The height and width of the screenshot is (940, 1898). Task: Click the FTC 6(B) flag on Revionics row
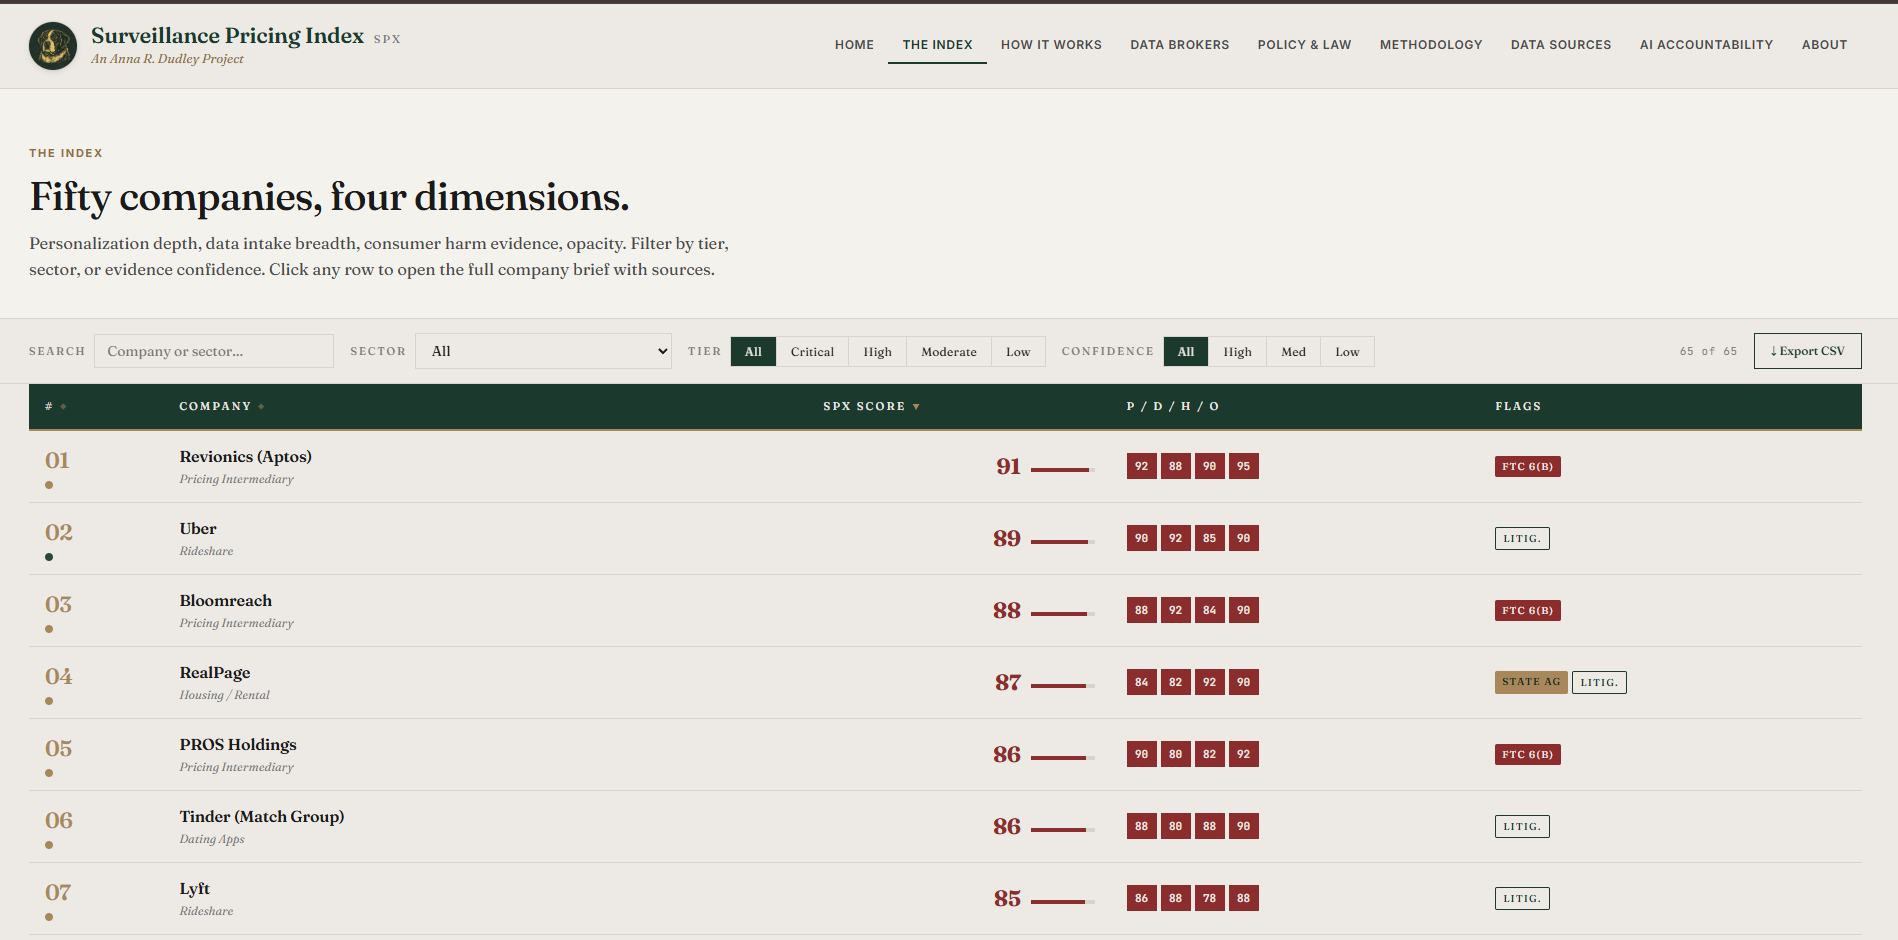[1527, 467]
